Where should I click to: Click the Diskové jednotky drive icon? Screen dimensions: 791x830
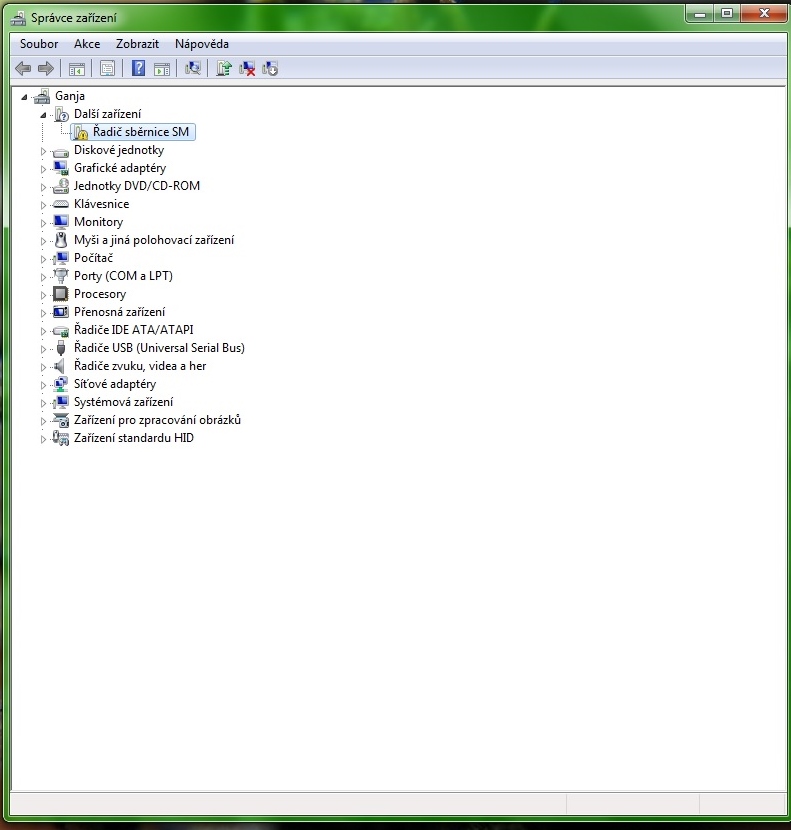61,151
